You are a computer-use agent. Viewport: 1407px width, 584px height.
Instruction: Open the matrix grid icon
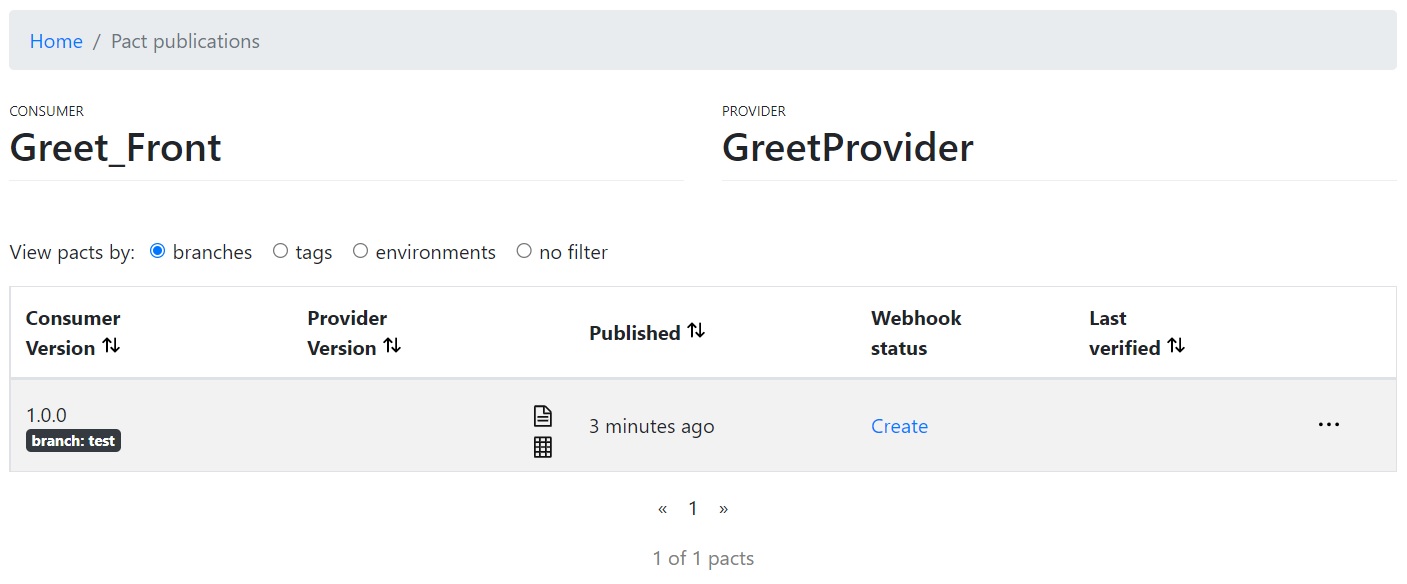coord(542,447)
